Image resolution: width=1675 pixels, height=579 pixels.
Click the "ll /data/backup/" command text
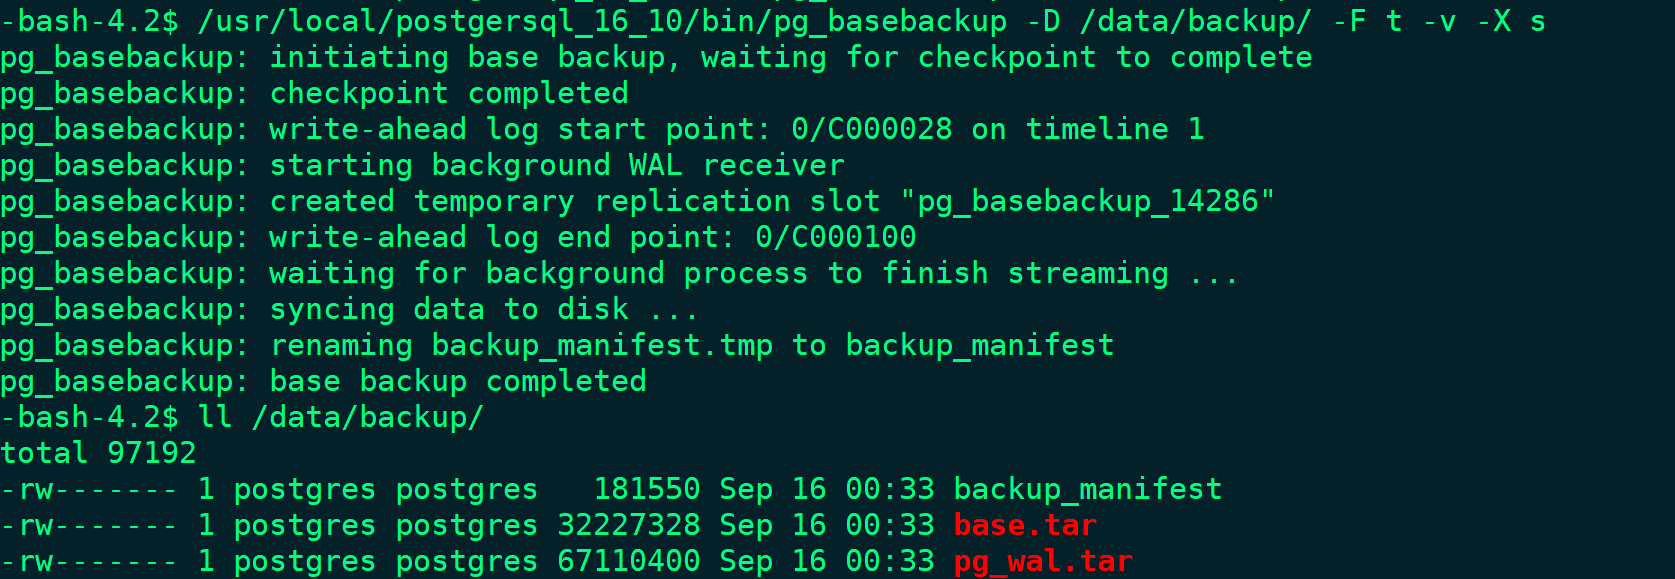pos(341,417)
